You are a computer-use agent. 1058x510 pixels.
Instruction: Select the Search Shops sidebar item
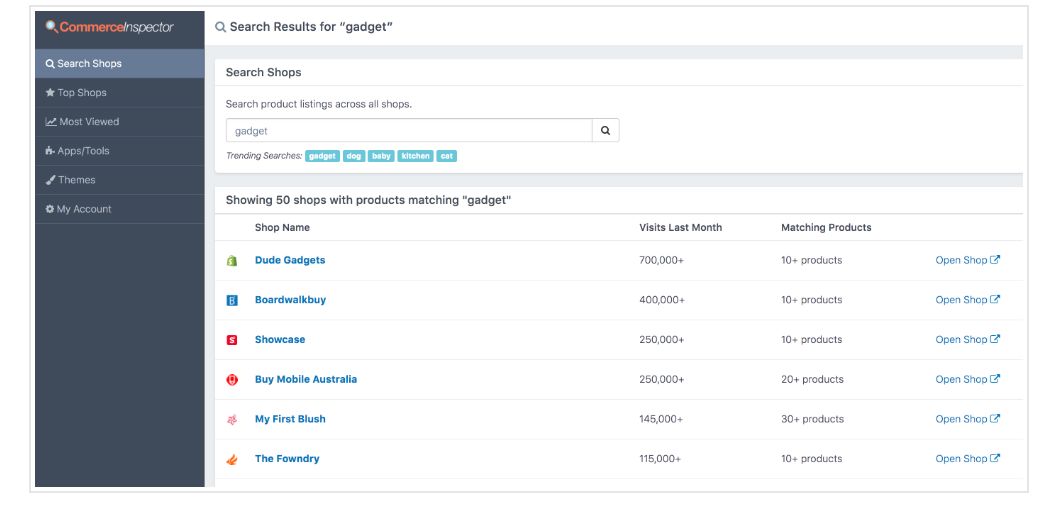(x=89, y=64)
